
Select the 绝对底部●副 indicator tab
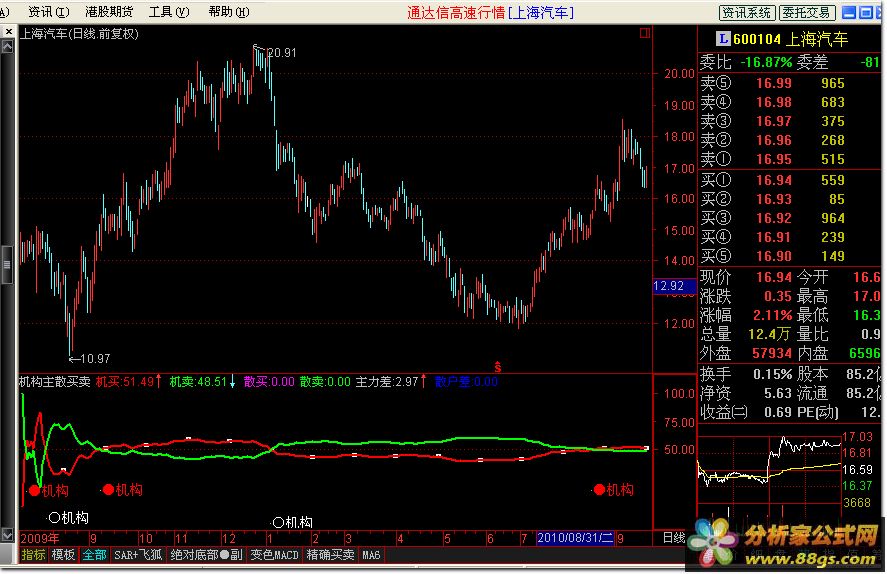click(206, 555)
